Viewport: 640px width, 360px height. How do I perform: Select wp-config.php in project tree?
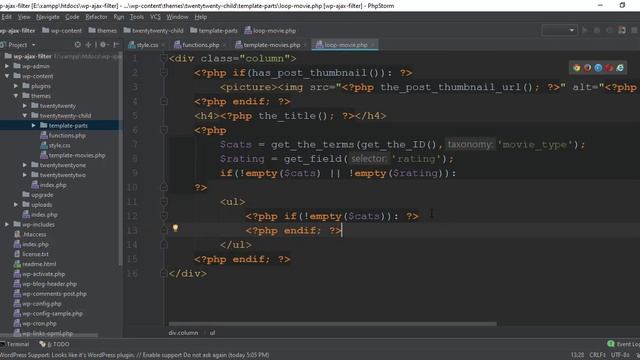tap(38, 304)
